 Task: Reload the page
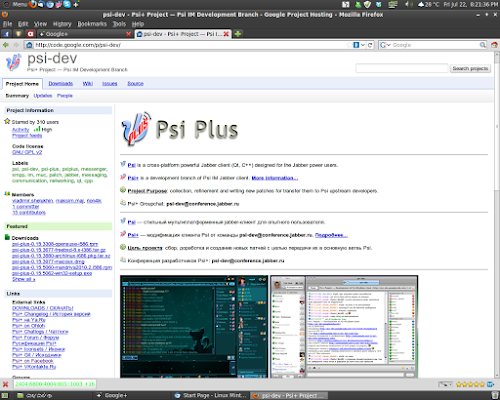pyautogui.click(x=370, y=45)
